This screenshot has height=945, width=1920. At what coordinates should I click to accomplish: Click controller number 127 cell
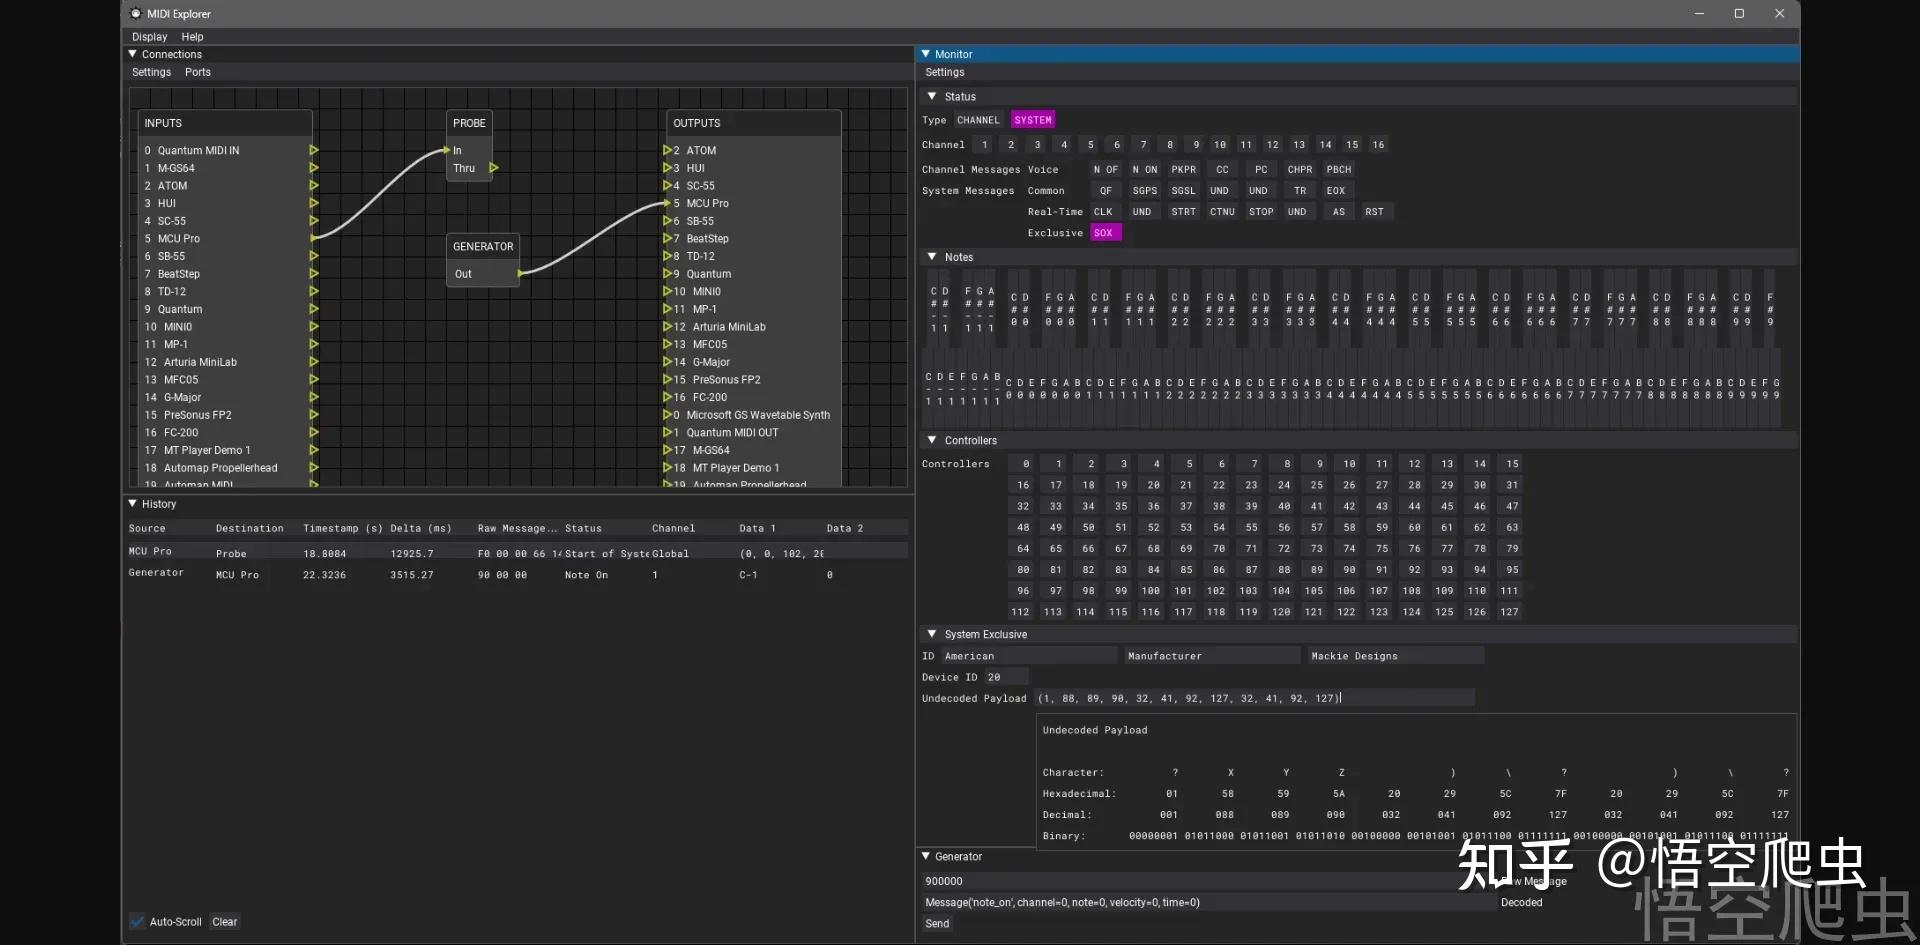pos(1509,611)
